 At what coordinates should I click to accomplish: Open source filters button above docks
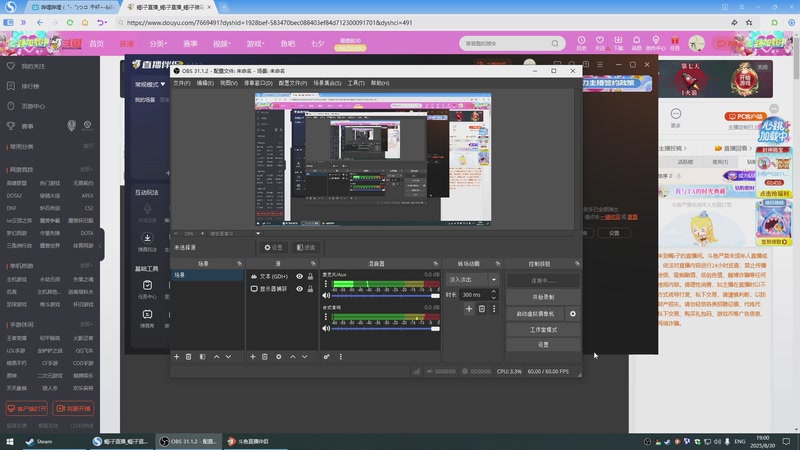(x=306, y=247)
